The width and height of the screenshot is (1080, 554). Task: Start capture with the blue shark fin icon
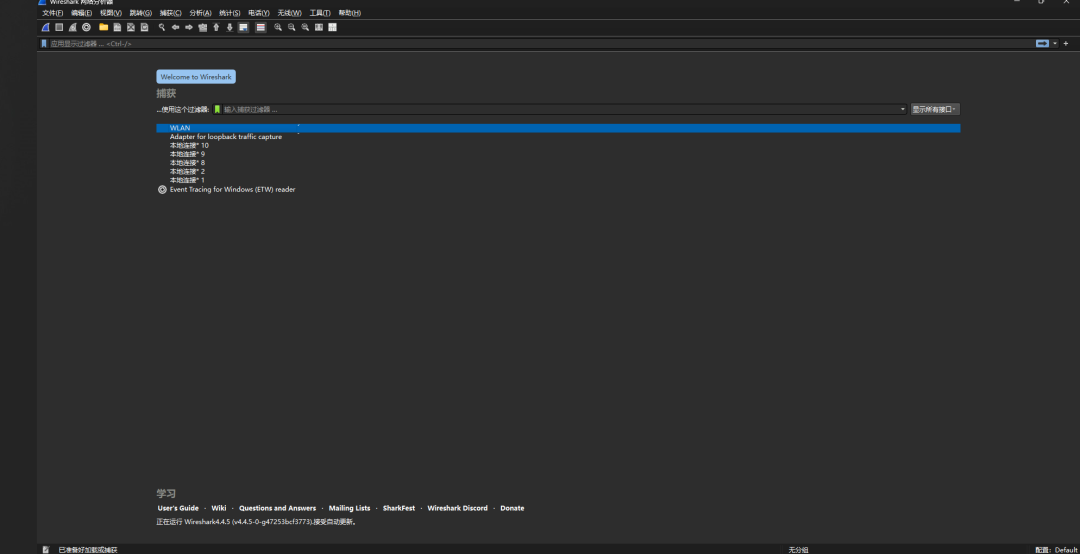[x=45, y=27]
